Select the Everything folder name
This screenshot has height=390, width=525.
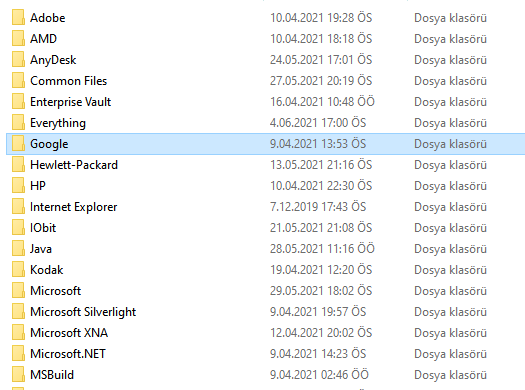click(x=58, y=123)
